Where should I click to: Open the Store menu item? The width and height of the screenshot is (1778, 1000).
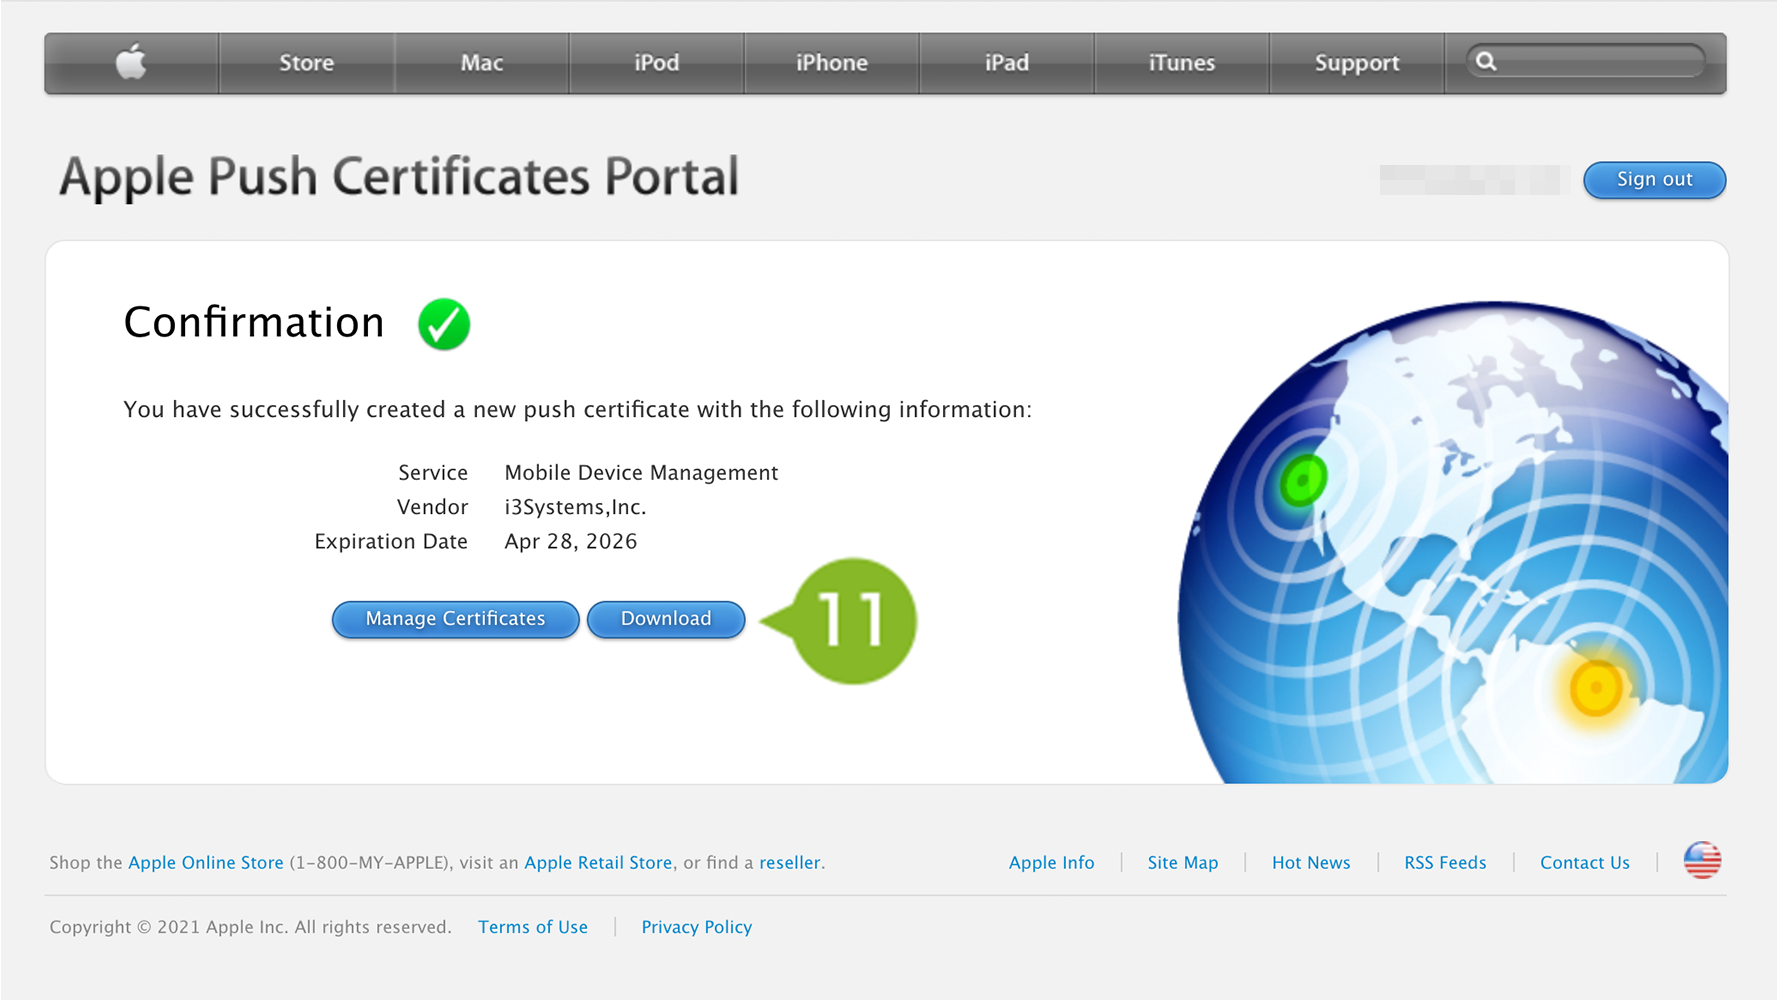306,63
